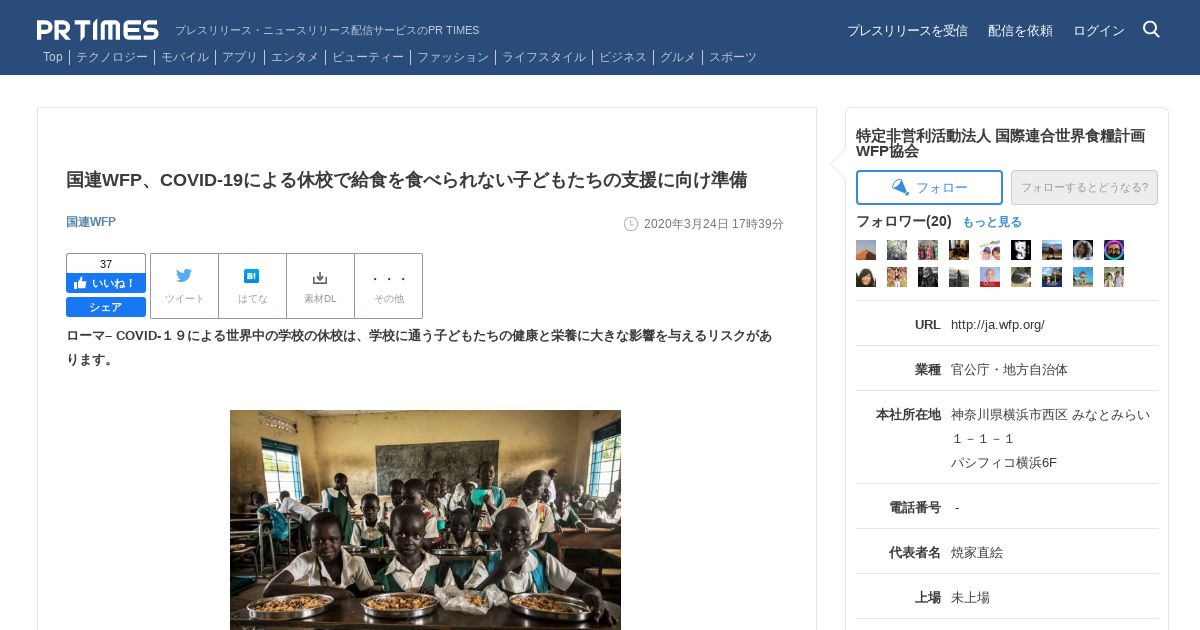This screenshot has height=630, width=1200.
Task: Click the Facebook いいね! button
Action: pos(106,283)
